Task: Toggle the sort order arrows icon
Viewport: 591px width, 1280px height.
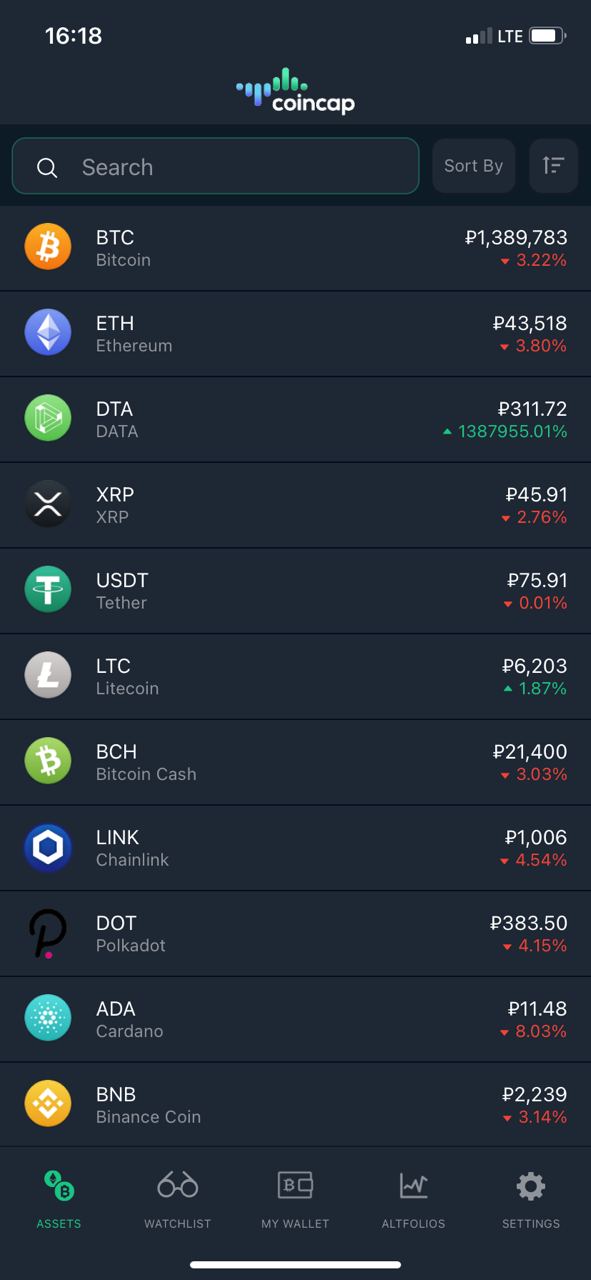Action: click(x=553, y=166)
